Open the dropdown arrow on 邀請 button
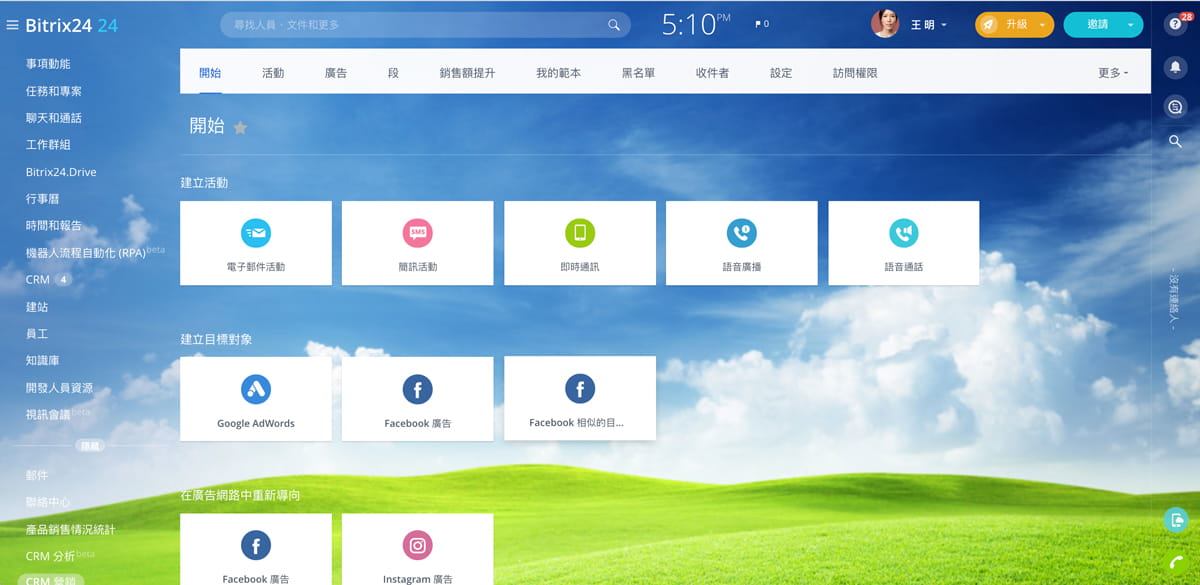Viewport: 1200px width, 585px height. [x=1130, y=25]
